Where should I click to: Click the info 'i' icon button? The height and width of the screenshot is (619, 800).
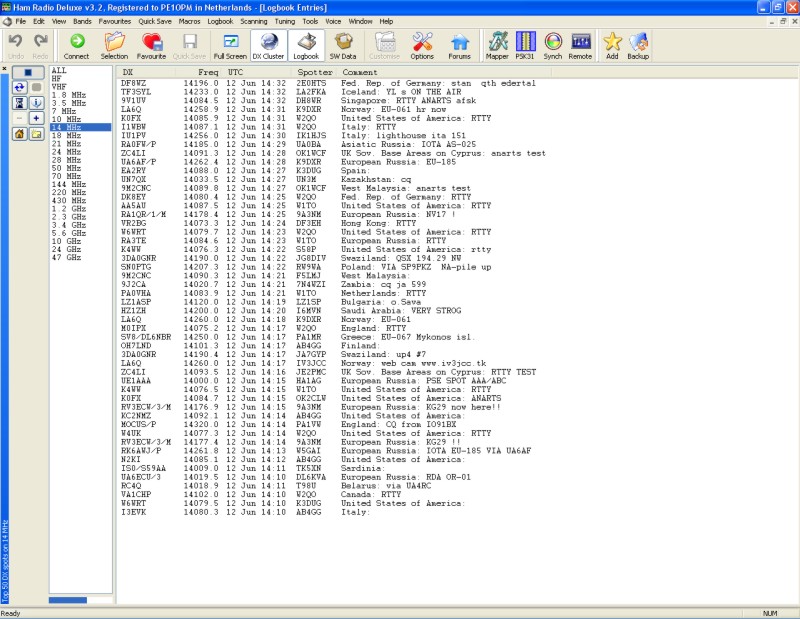point(36,103)
